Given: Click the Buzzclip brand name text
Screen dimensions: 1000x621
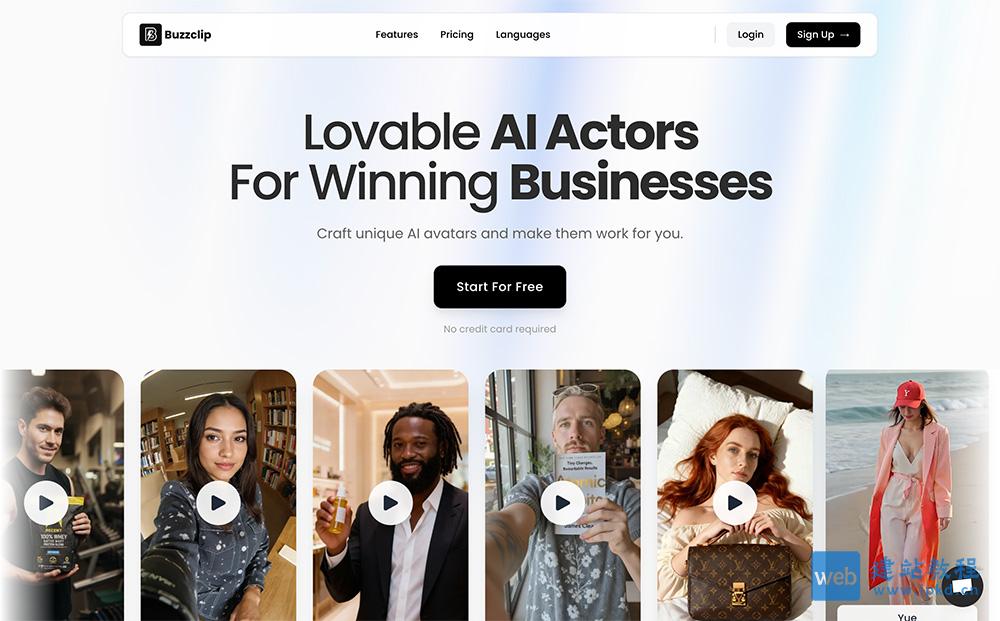Looking at the screenshot, I should pyautogui.click(x=188, y=34).
